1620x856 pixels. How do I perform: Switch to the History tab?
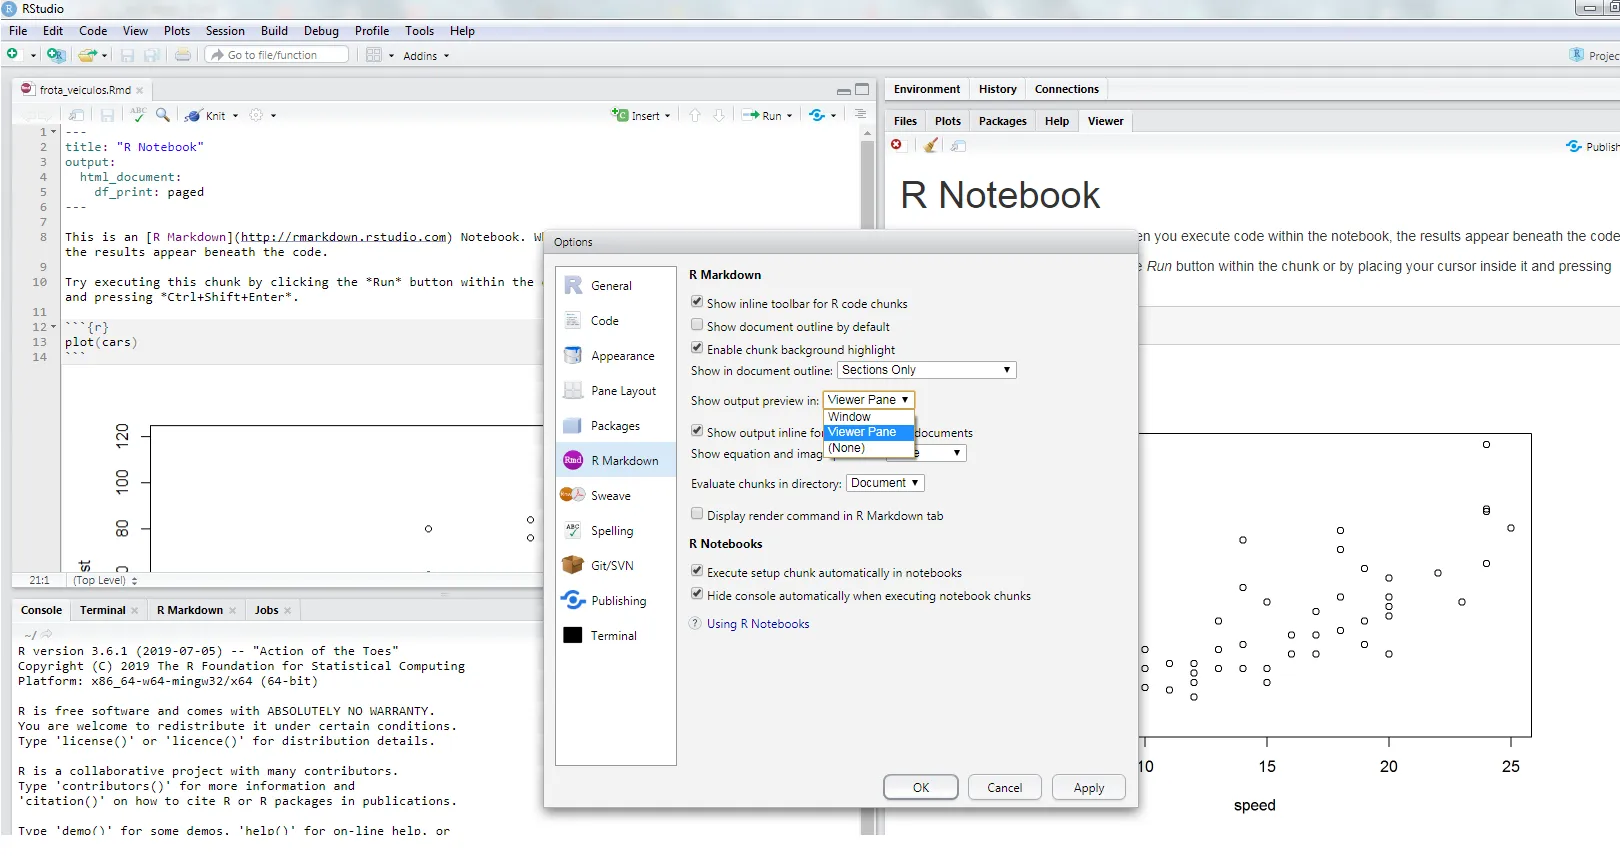998,89
